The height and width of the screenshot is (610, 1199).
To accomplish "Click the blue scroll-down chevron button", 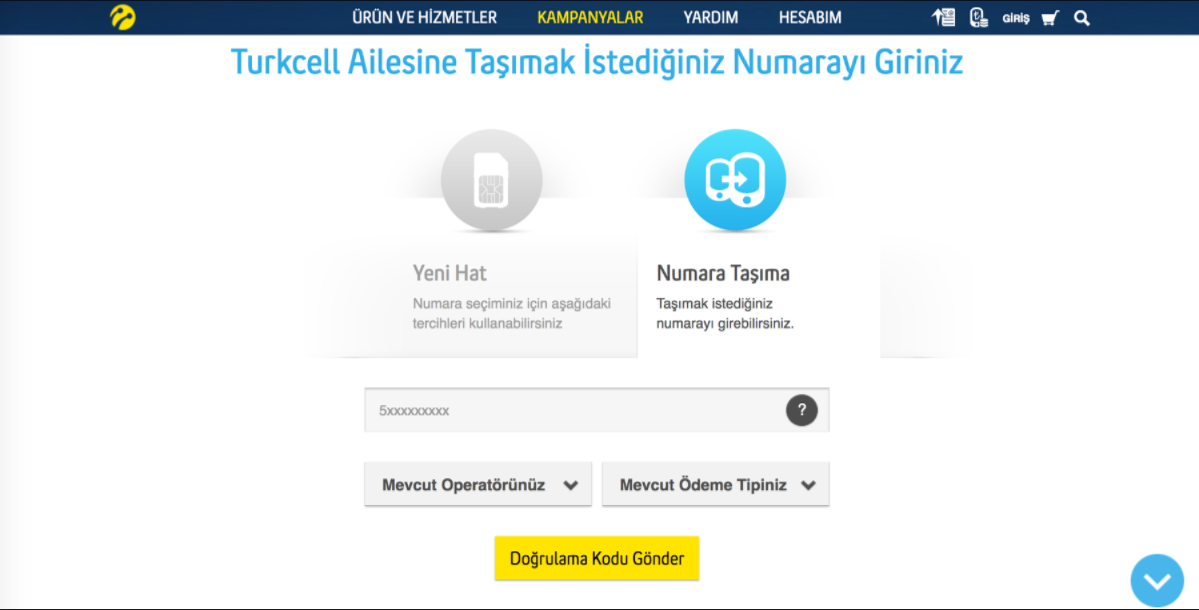I will click(1157, 581).
